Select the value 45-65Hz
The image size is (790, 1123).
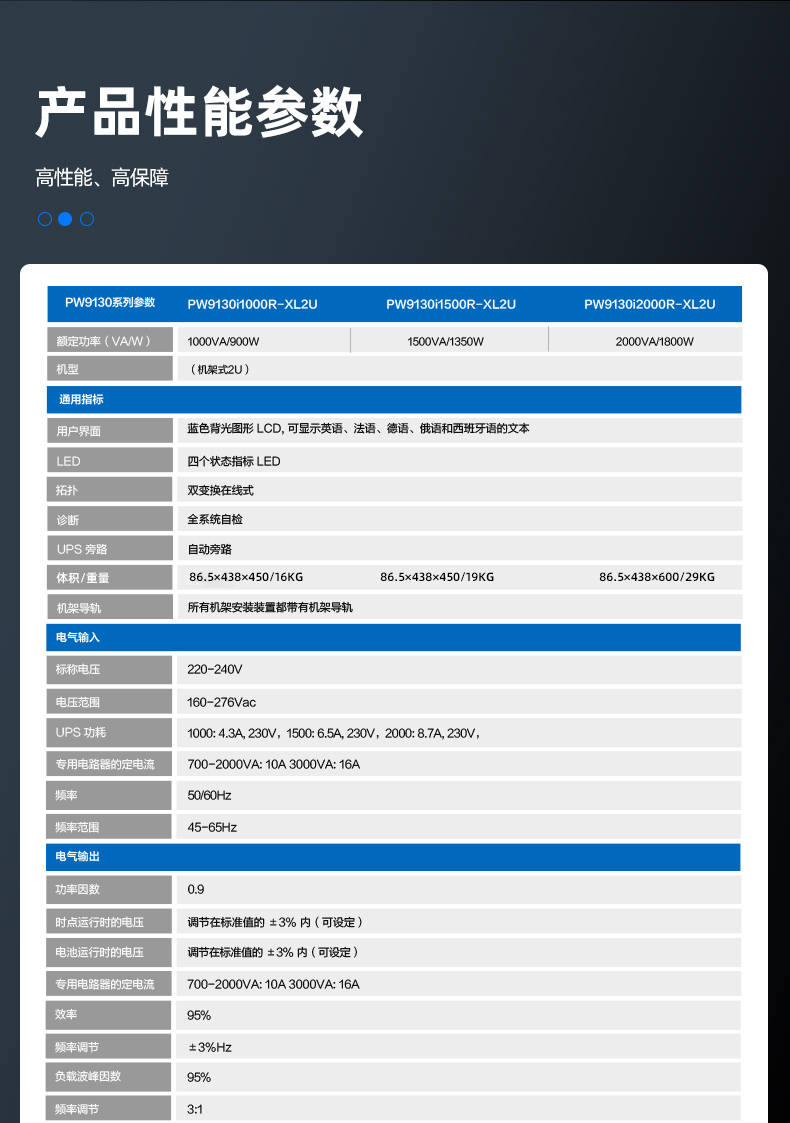pos(212,827)
